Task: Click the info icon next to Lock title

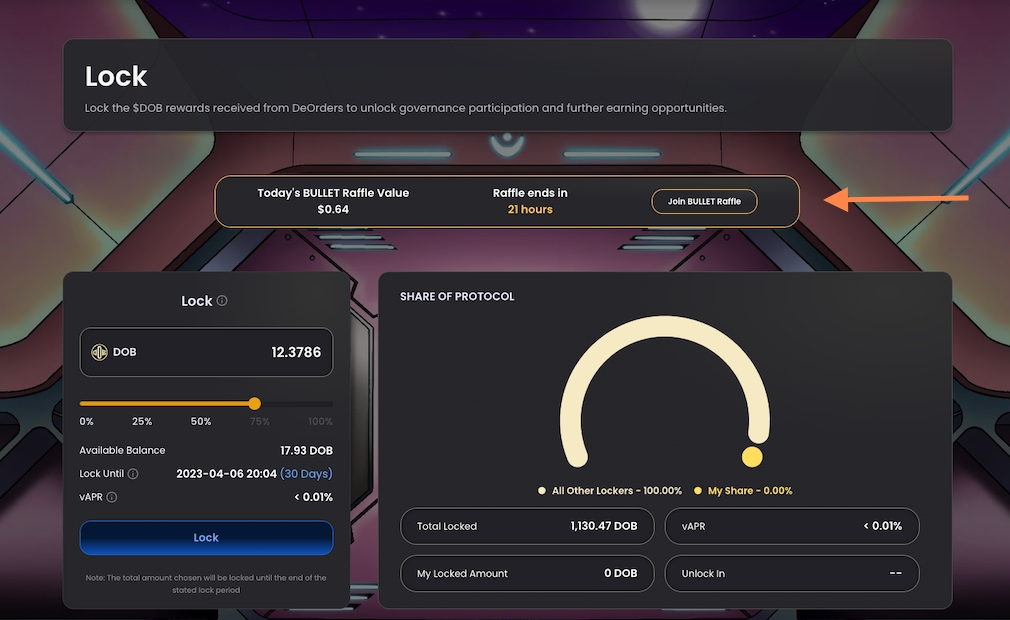Action: click(222, 301)
